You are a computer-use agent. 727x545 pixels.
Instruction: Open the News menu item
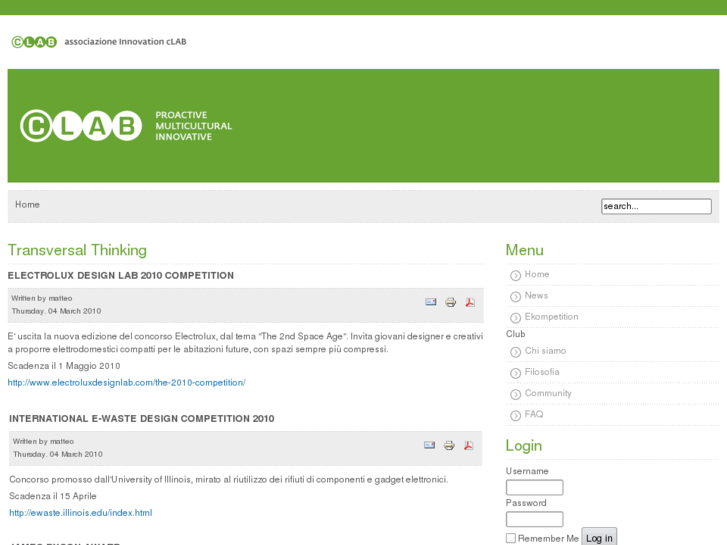coord(536,295)
